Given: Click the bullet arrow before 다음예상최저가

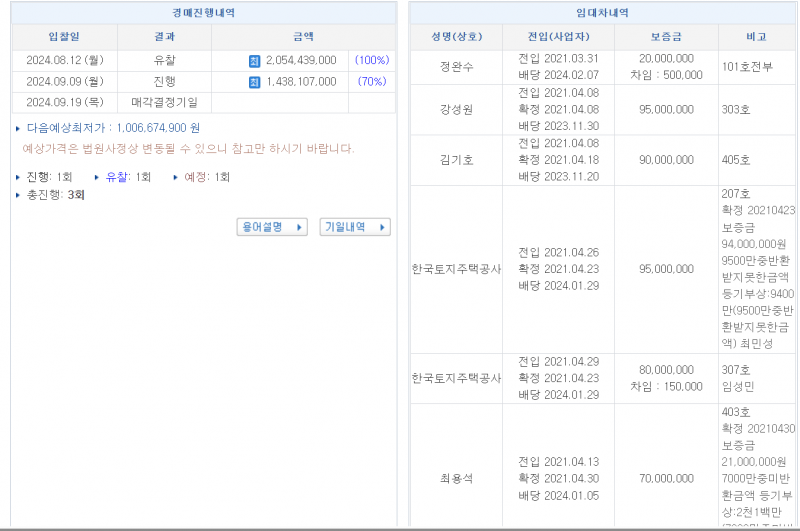Looking at the screenshot, I should (18, 129).
